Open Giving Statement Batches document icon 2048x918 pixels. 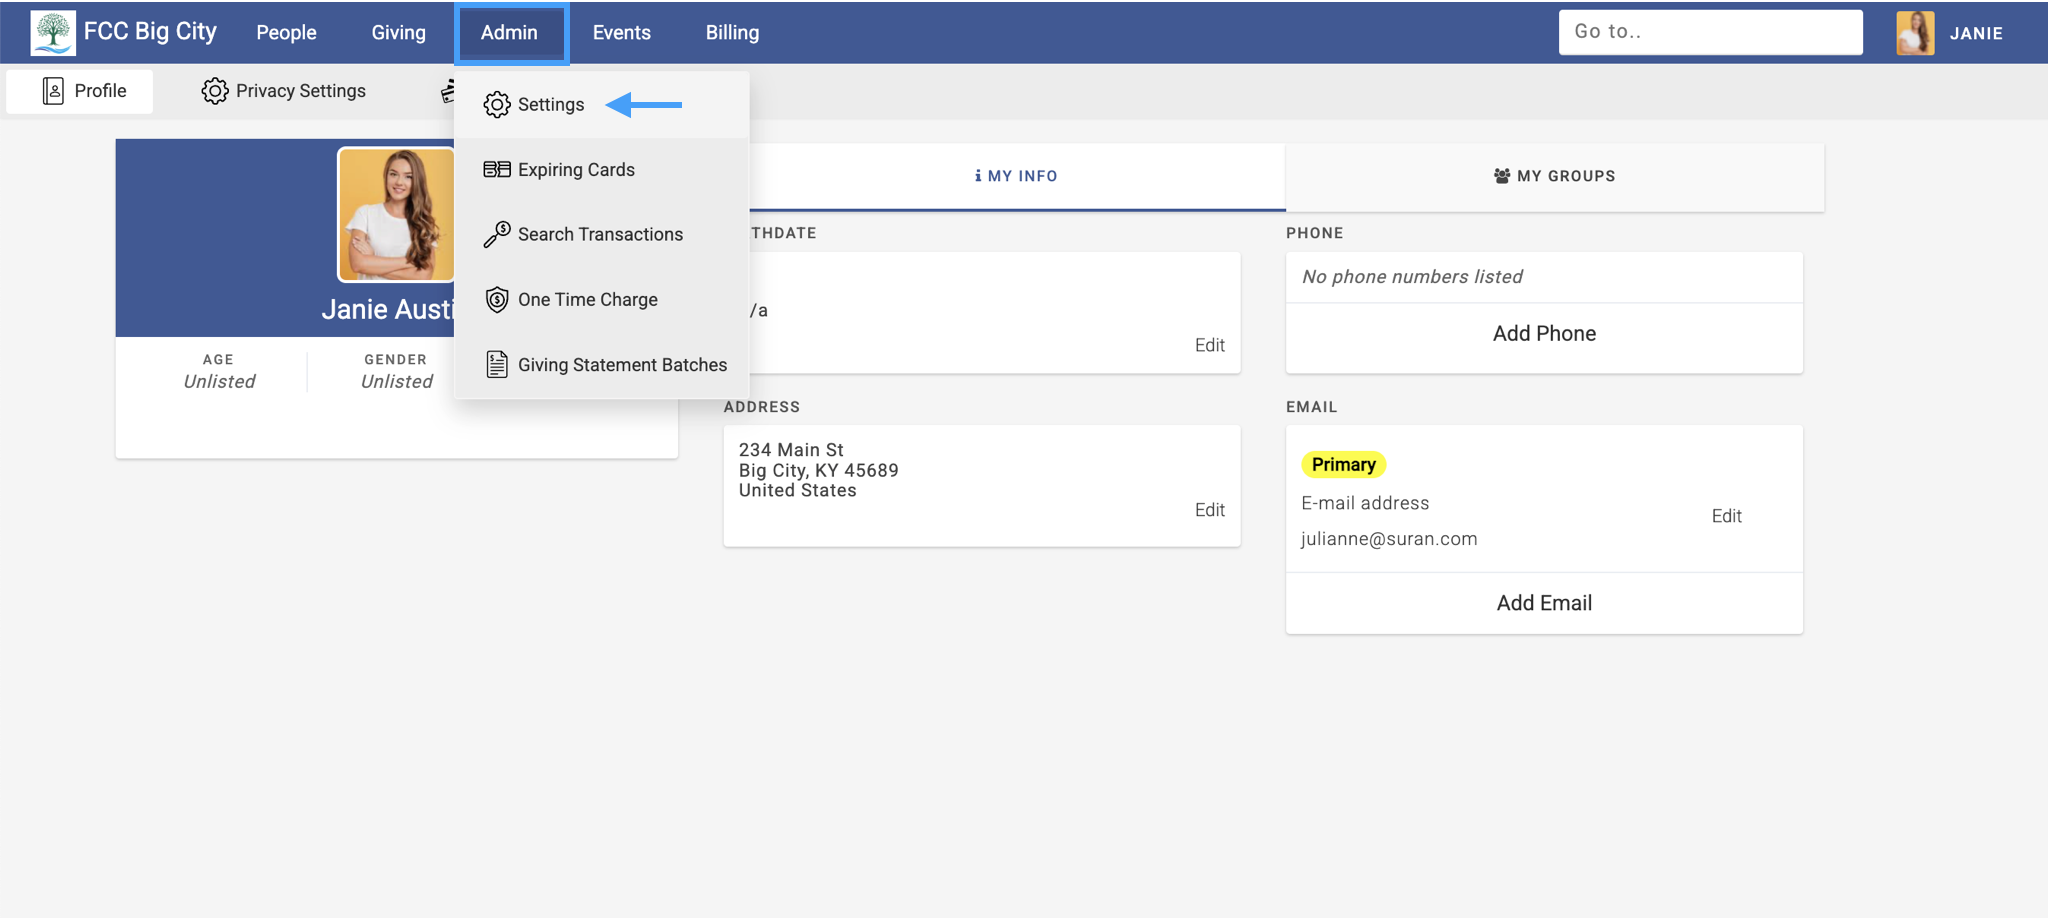[496, 364]
